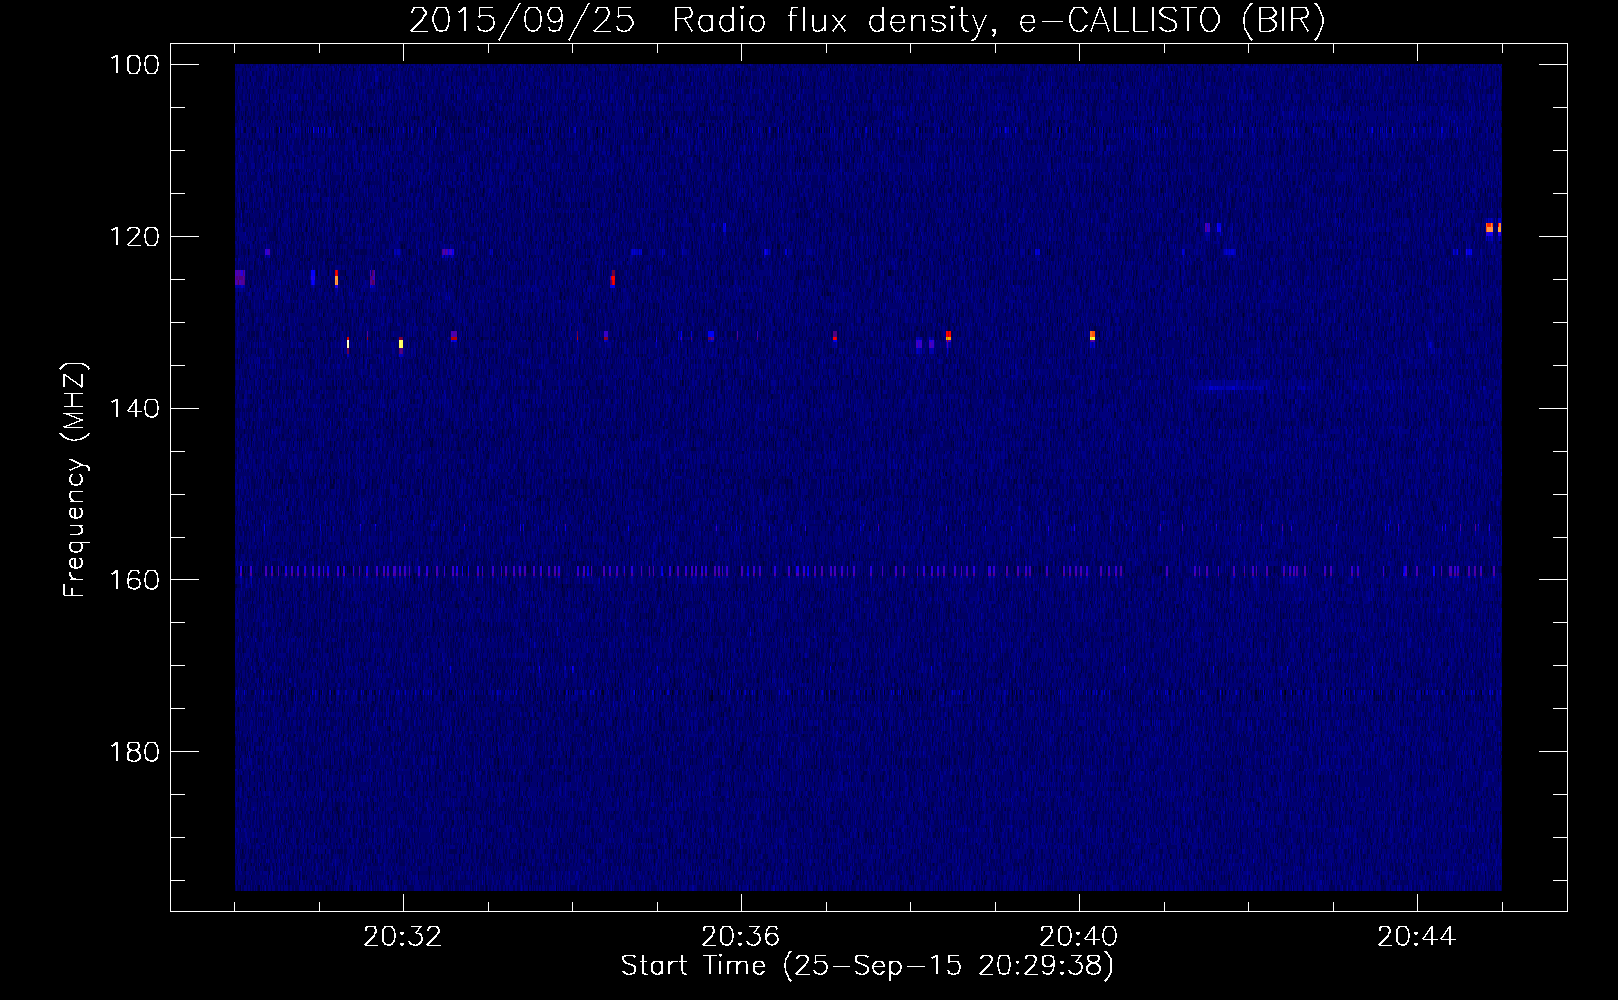Click the 100 frequency tick label

pos(135,65)
